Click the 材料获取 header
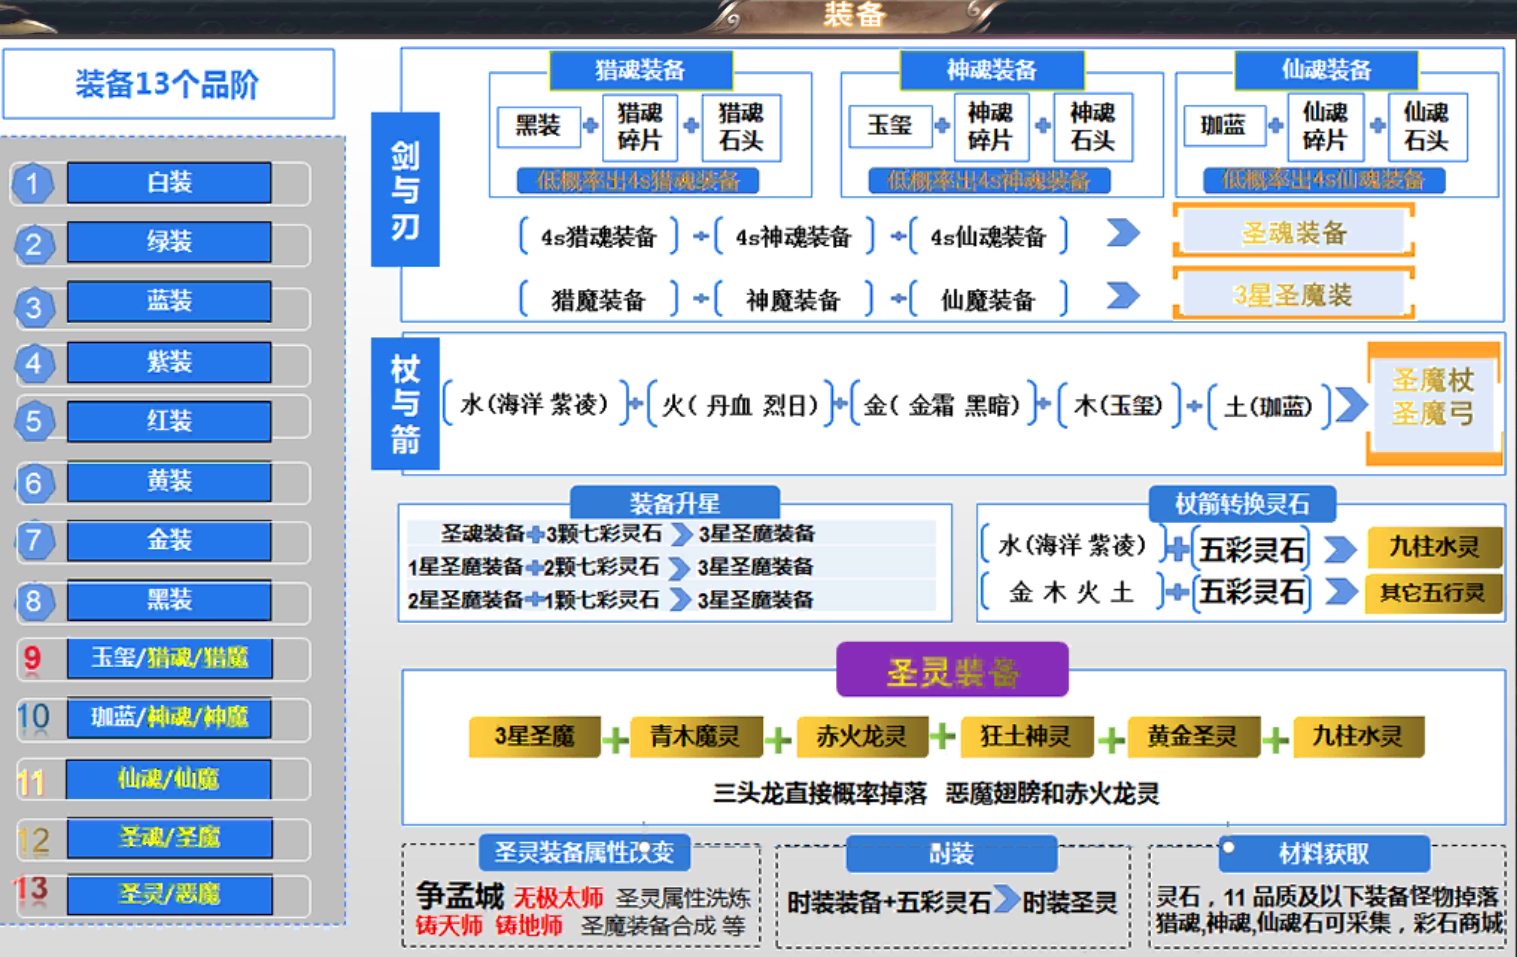Viewport: 1517px width, 957px height. click(1324, 854)
